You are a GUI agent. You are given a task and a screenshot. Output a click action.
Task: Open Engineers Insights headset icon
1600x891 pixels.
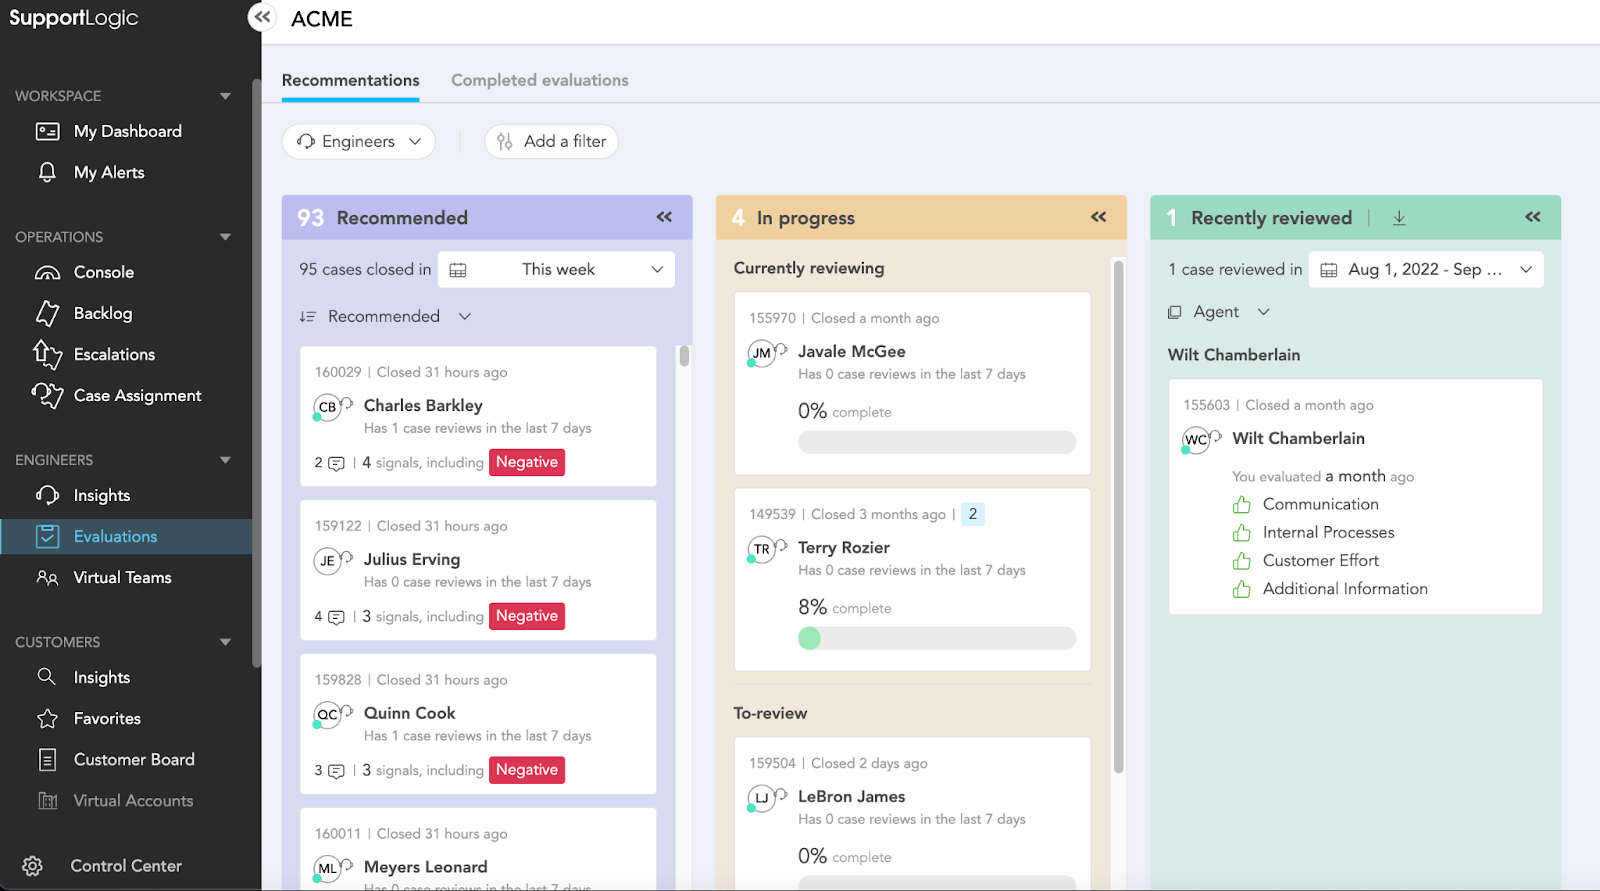click(47, 495)
